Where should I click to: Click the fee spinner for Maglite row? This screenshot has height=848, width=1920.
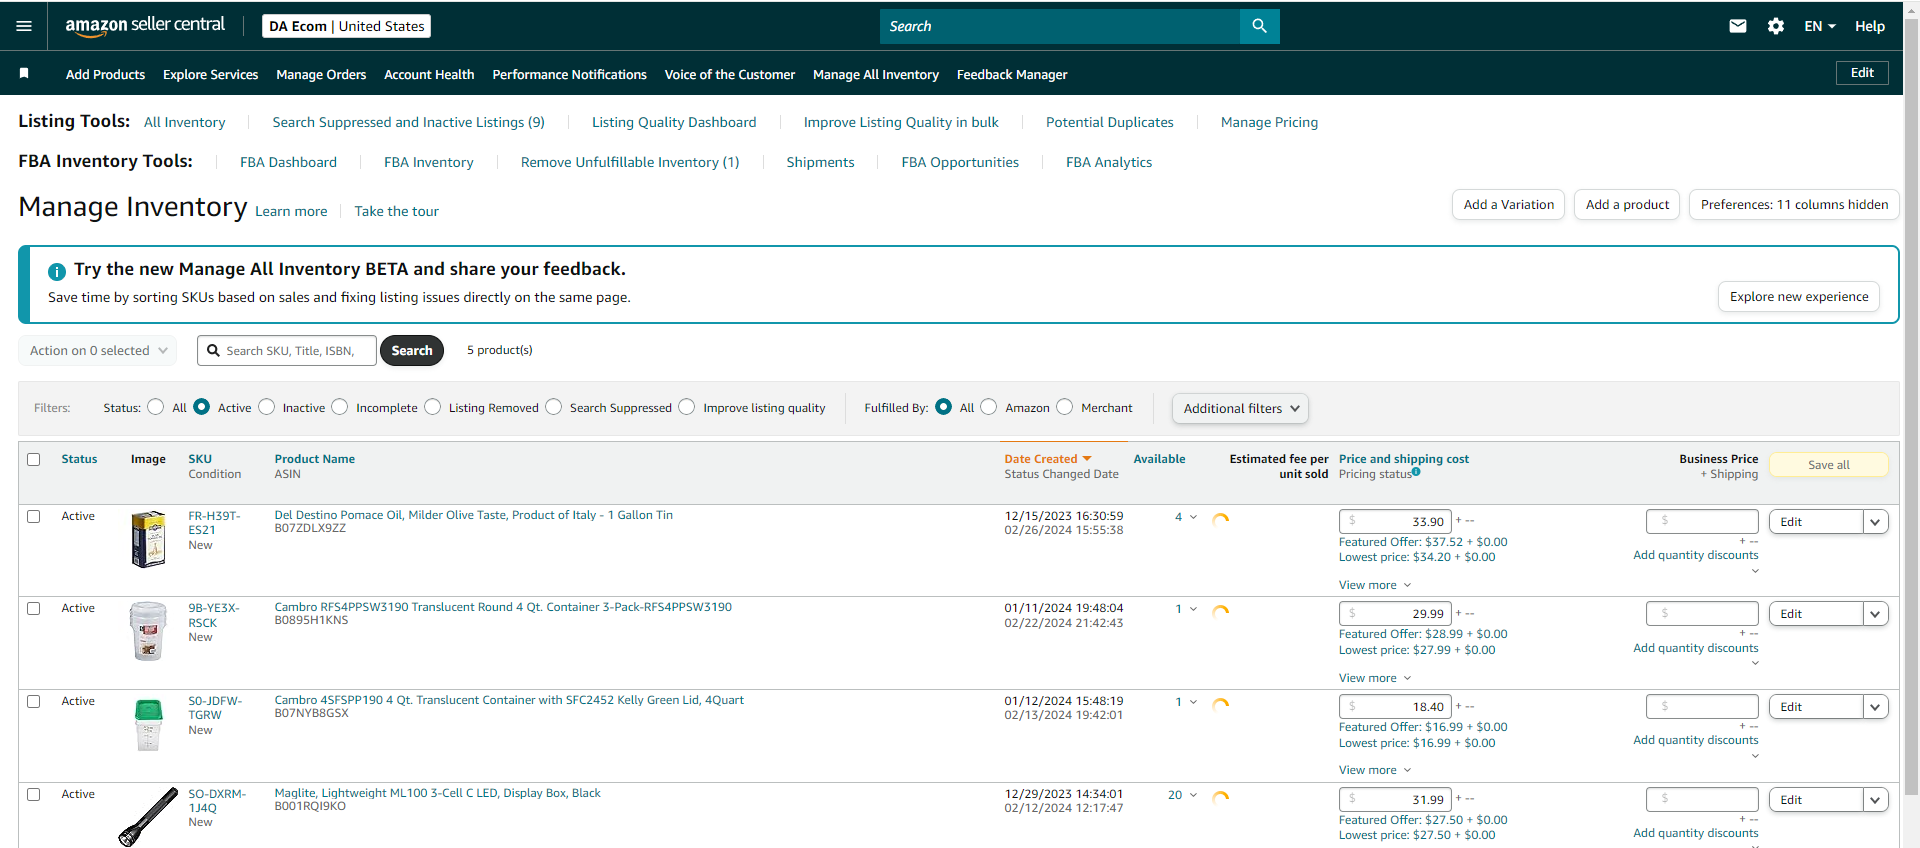coord(1220,797)
